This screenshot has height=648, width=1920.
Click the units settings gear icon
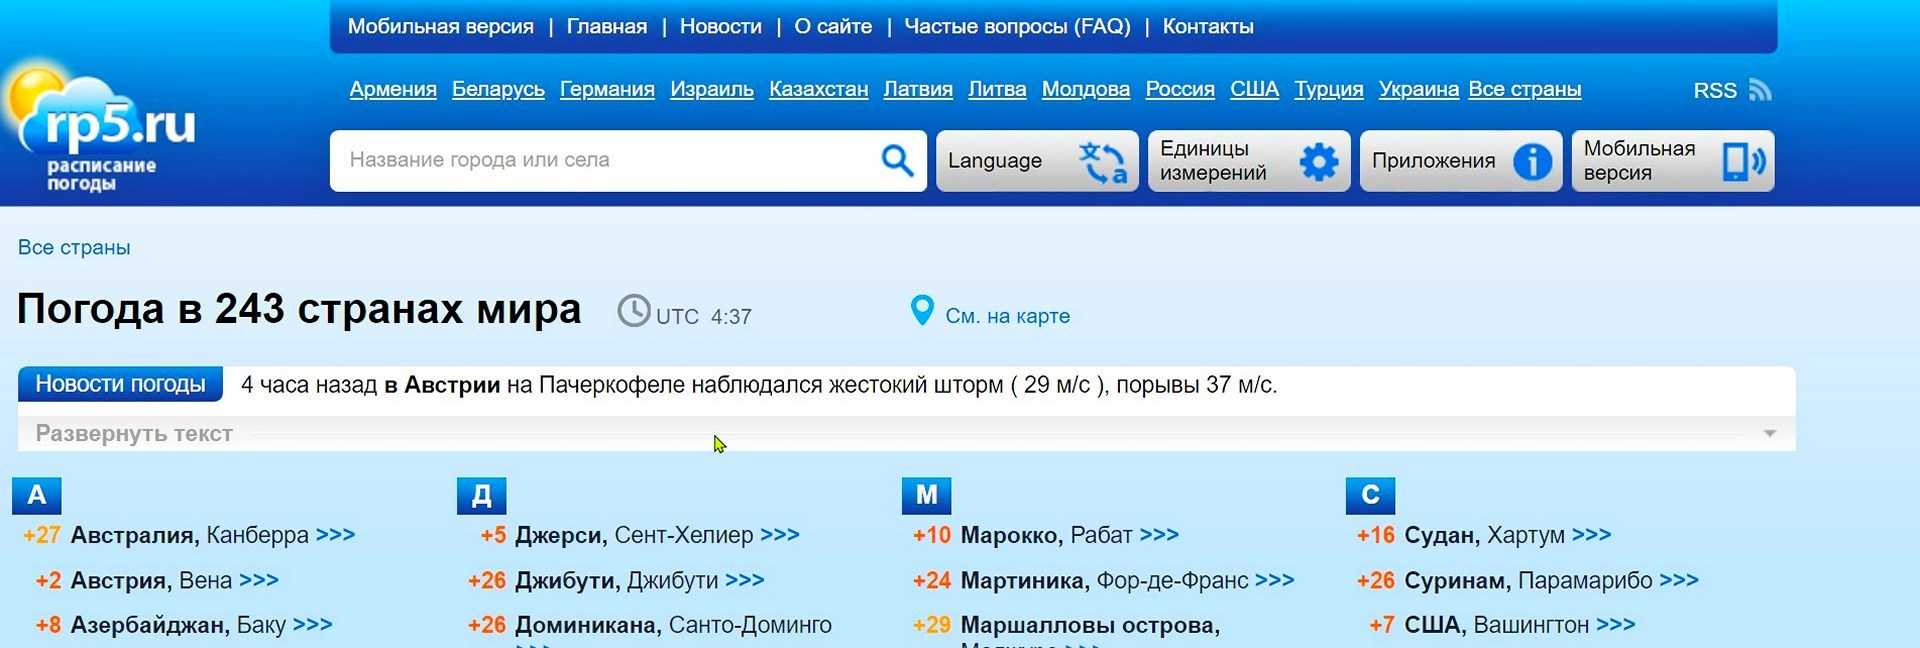click(1318, 161)
